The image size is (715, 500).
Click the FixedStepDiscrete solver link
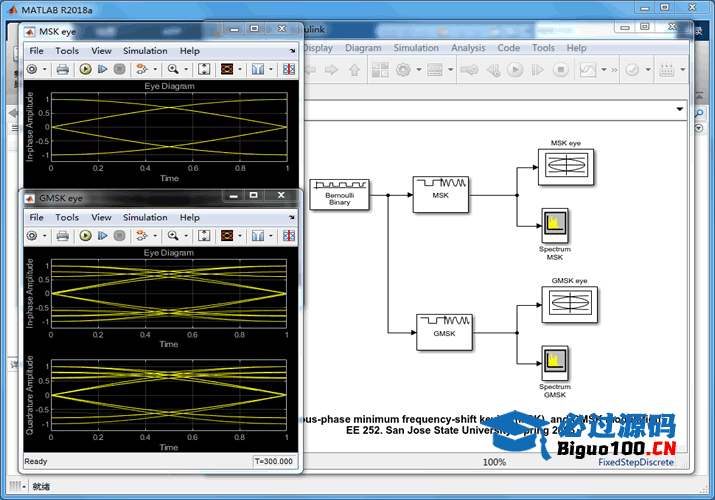click(636, 462)
